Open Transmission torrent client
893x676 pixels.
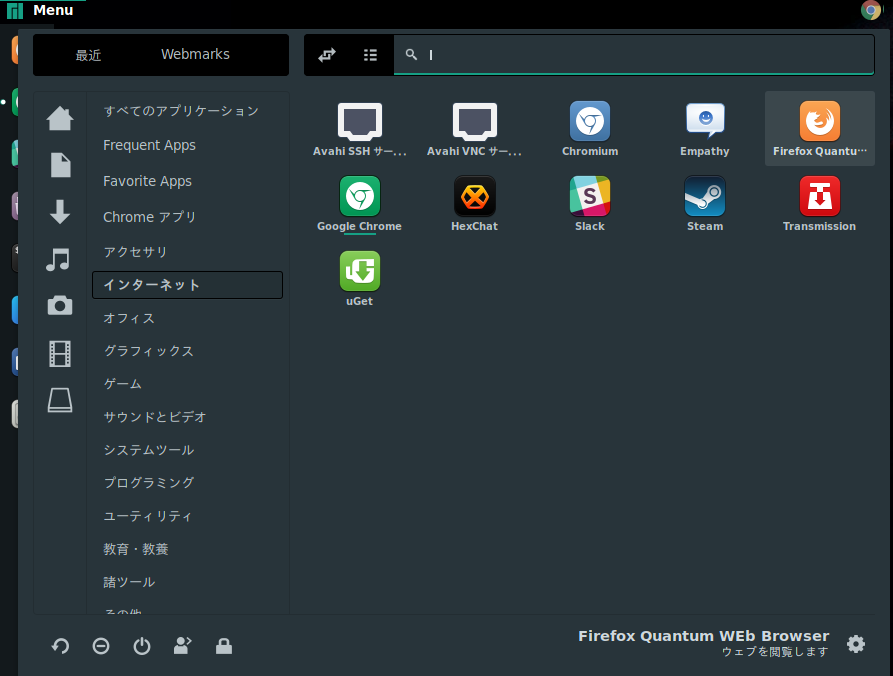[819, 203]
